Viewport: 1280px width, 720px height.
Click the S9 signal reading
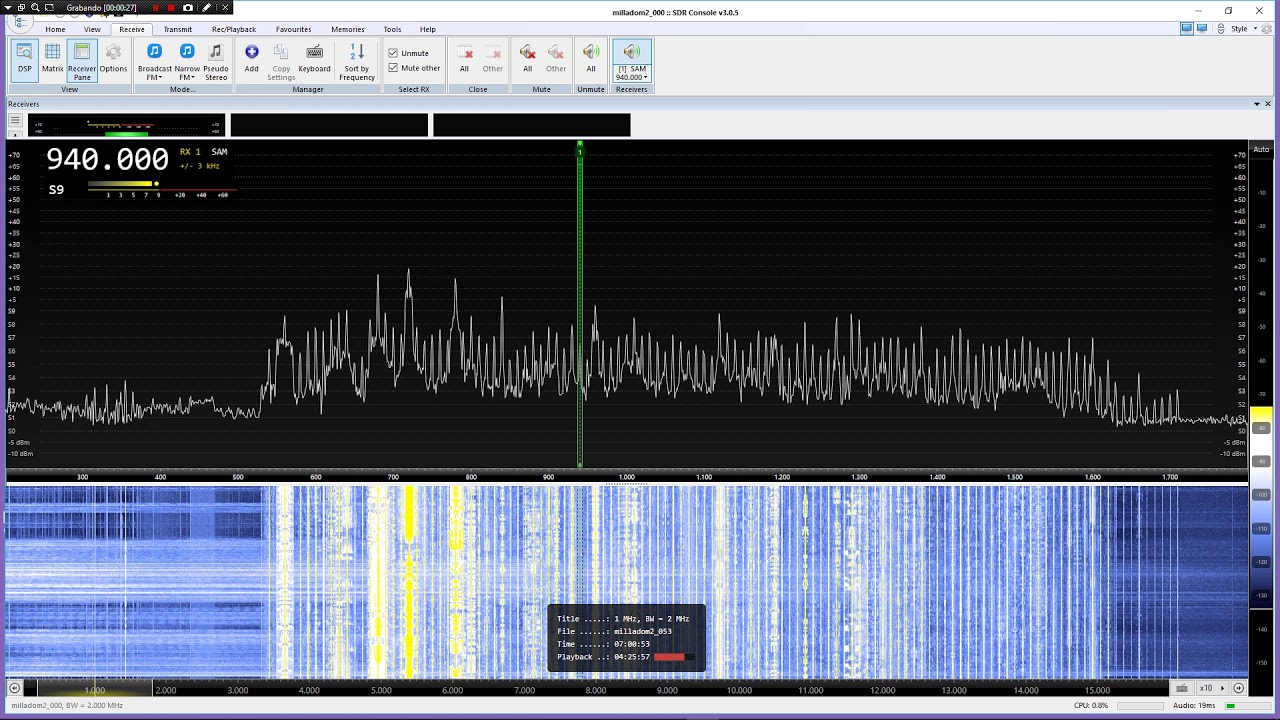coord(56,190)
